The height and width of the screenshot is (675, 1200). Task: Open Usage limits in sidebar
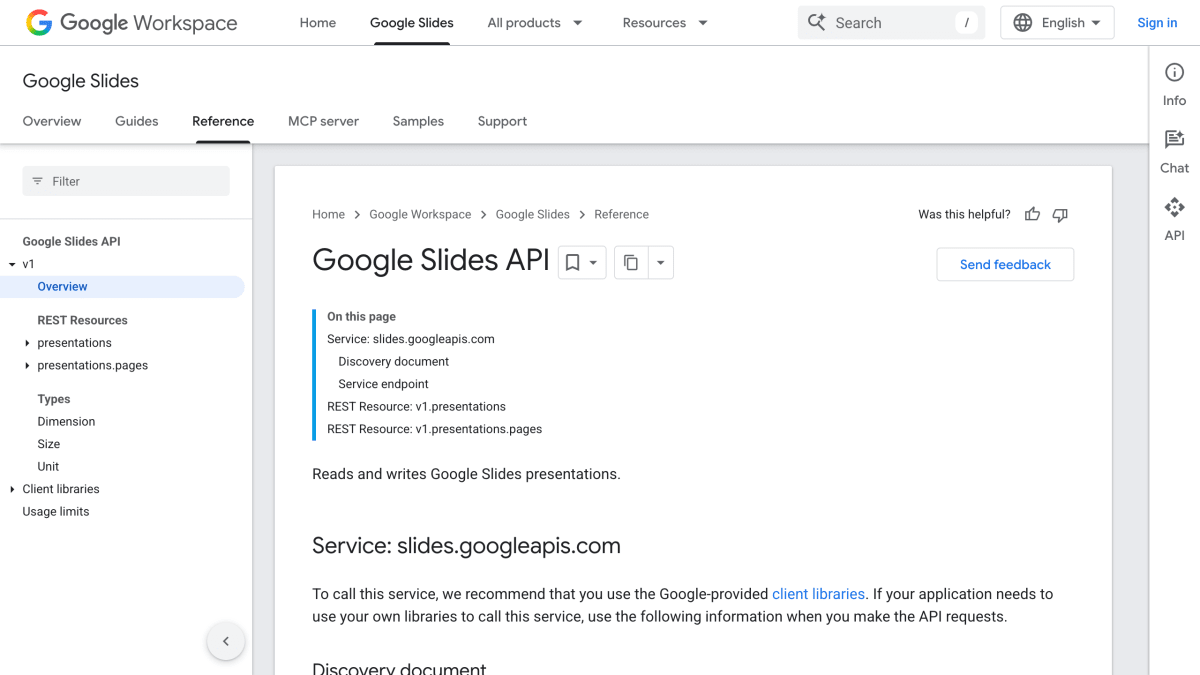[x=56, y=512]
